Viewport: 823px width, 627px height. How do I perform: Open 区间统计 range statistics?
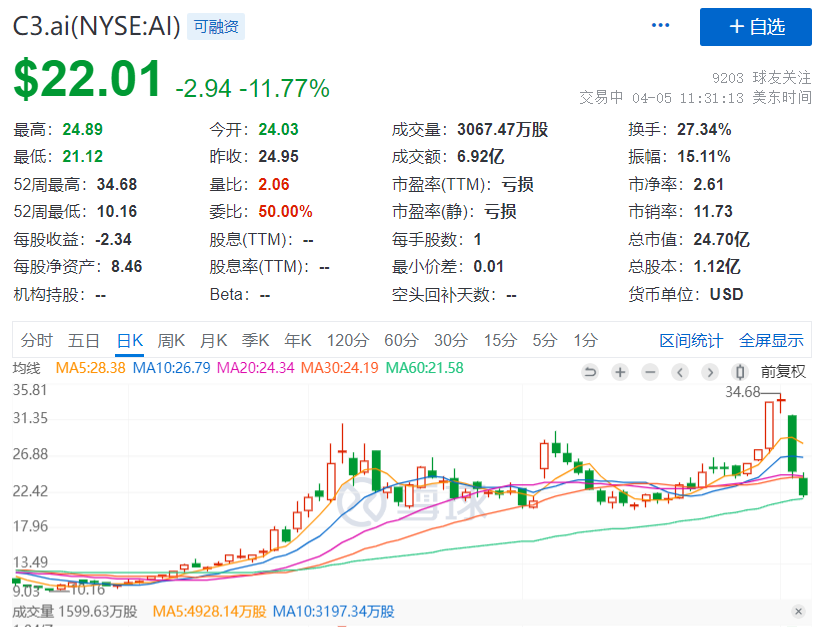point(691,341)
